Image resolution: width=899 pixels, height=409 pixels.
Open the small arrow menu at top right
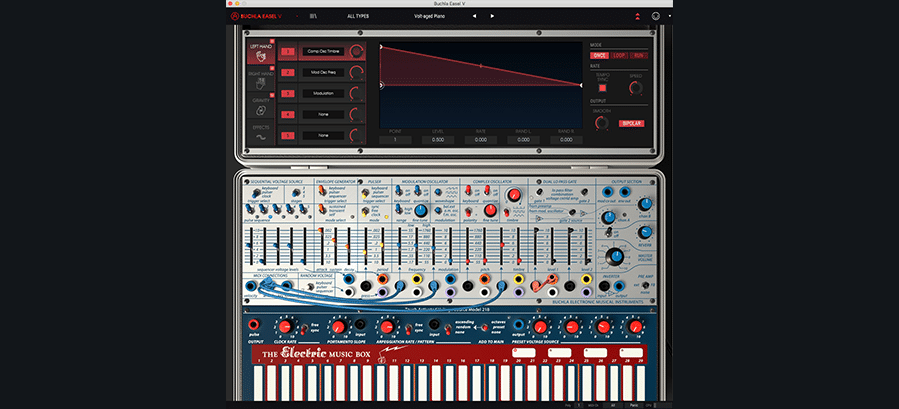pyautogui.click(x=669, y=16)
